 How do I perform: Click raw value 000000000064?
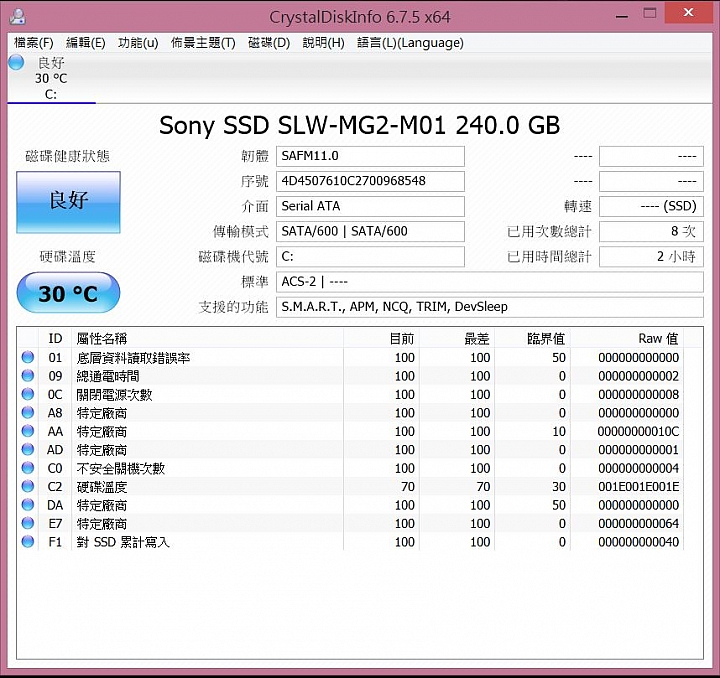click(x=638, y=523)
